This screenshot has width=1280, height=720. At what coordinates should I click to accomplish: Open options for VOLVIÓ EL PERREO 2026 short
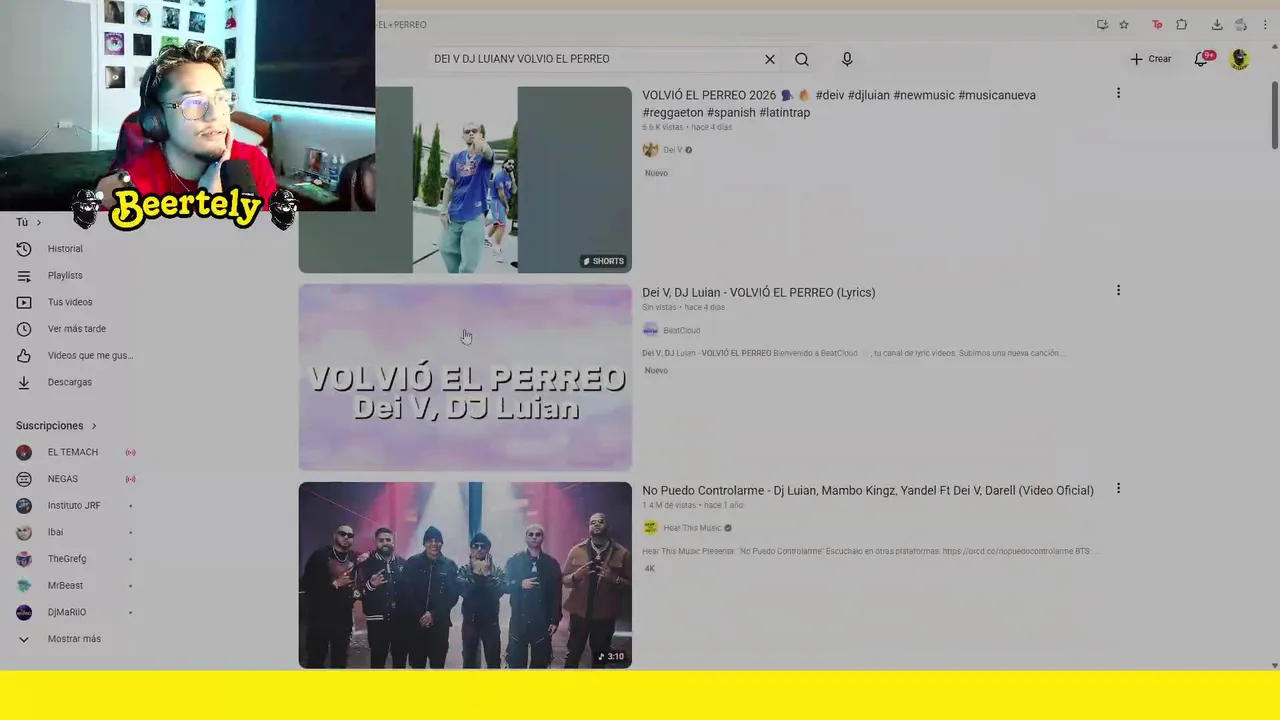click(x=1118, y=93)
